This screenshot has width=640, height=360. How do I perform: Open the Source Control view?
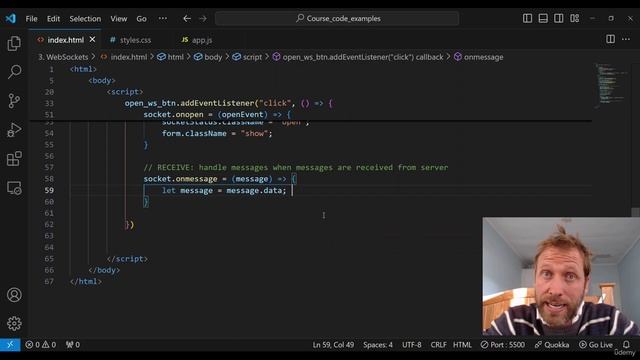14,101
